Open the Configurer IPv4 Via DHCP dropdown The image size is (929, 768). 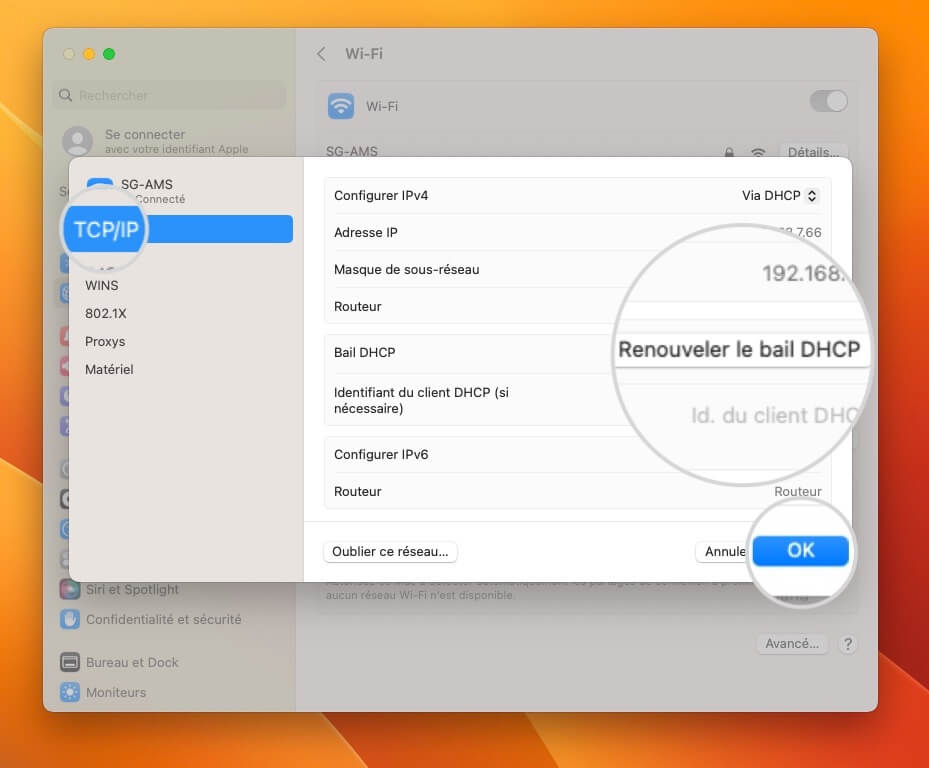(780, 196)
